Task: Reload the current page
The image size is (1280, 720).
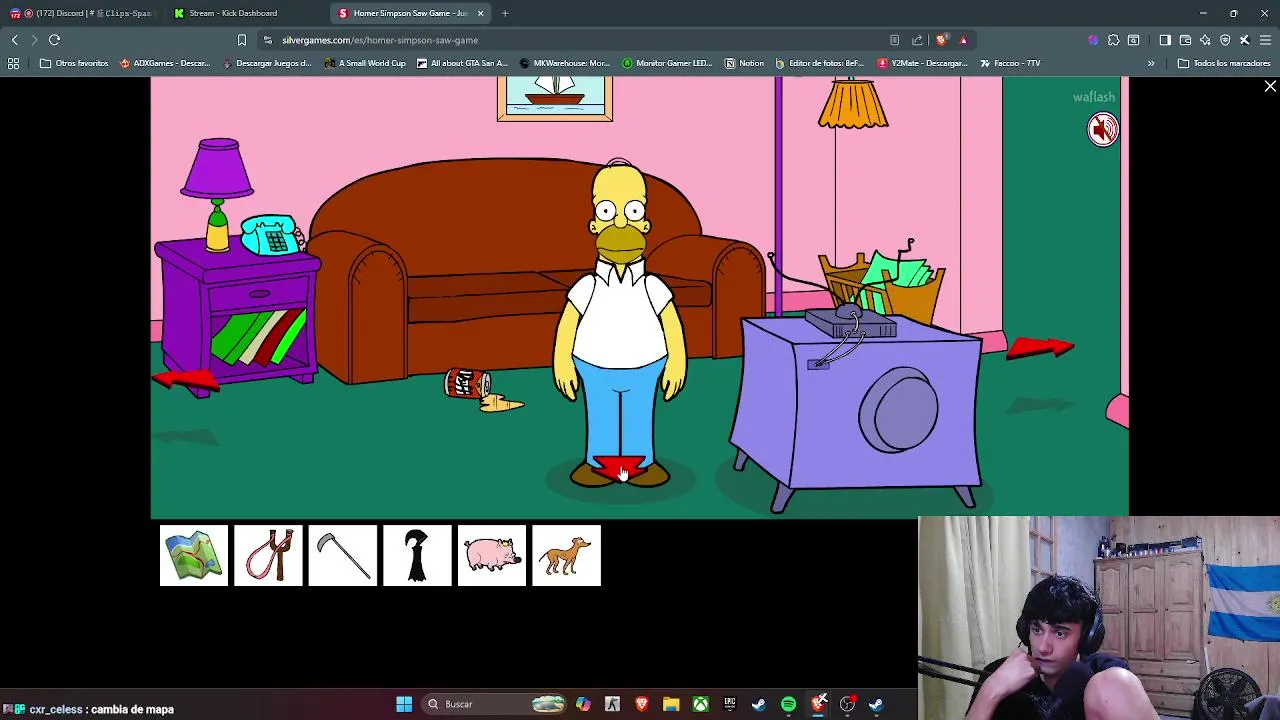Action: click(x=55, y=40)
